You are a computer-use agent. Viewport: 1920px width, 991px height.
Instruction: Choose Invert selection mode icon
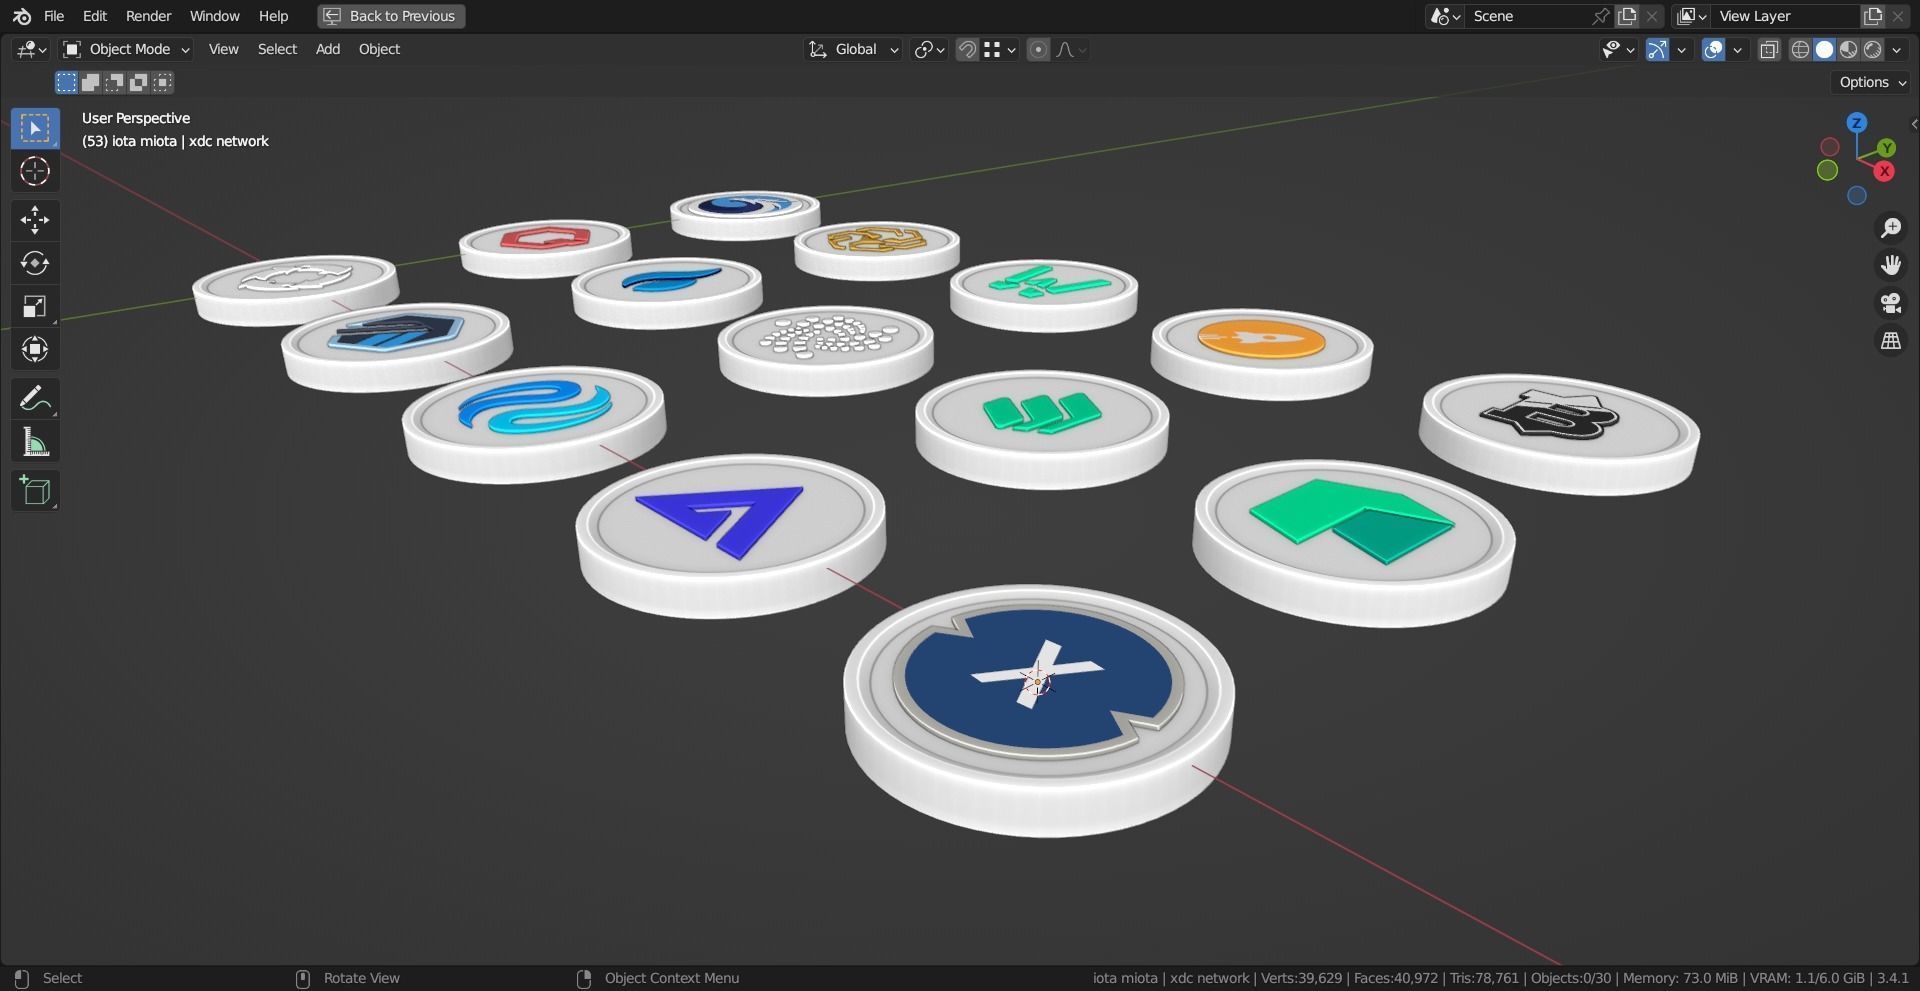click(139, 82)
